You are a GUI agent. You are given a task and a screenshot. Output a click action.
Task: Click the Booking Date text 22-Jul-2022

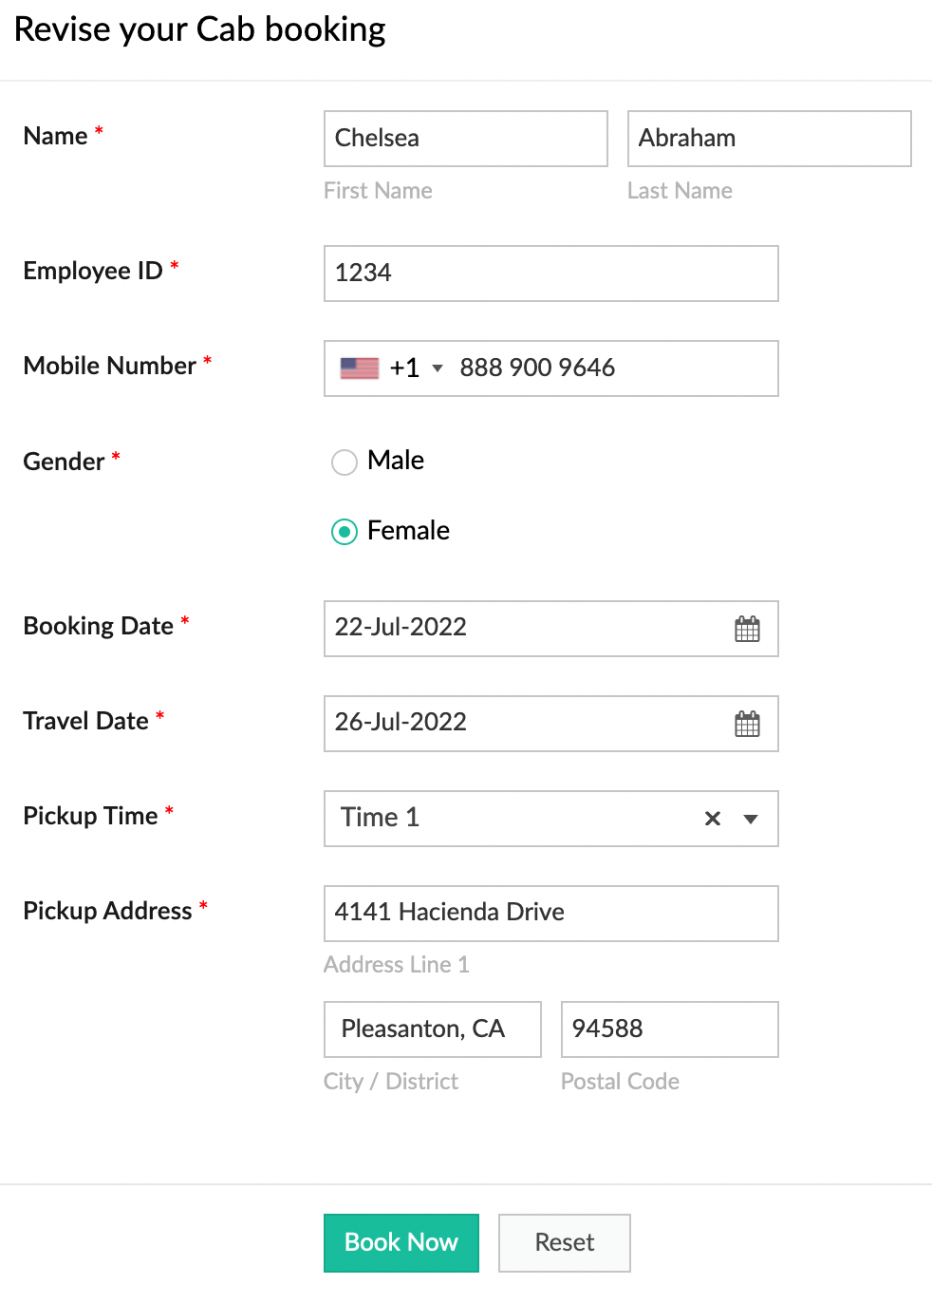(401, 628)
